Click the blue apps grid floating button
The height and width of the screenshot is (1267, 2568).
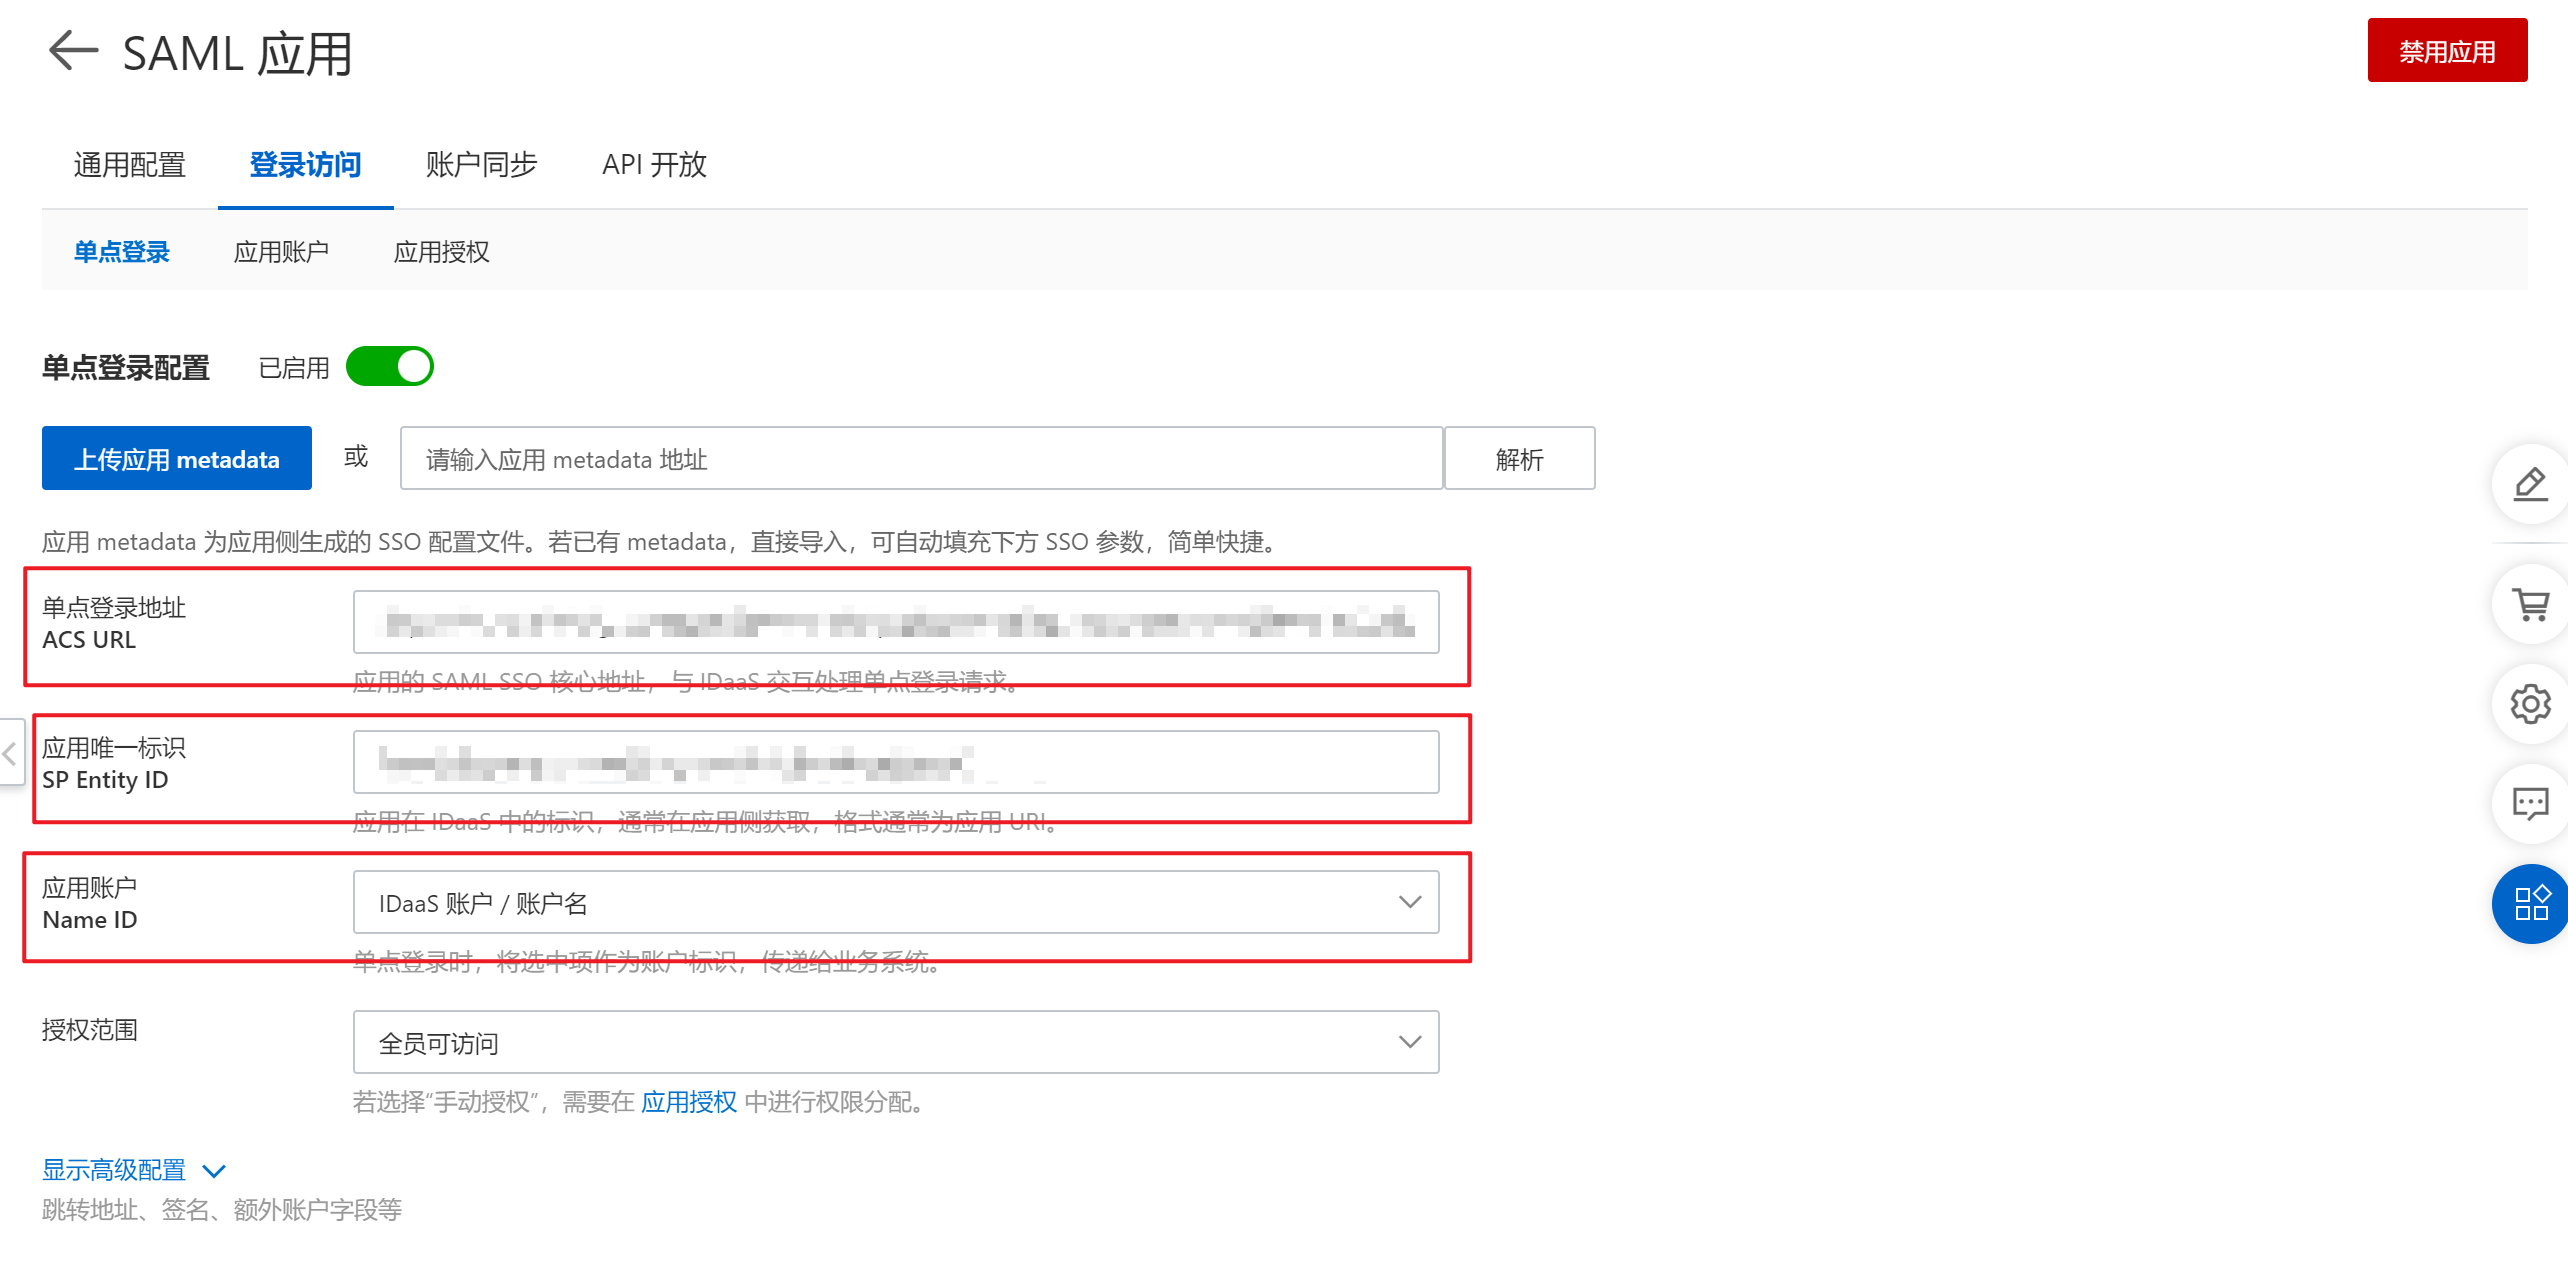[2530, 903]
